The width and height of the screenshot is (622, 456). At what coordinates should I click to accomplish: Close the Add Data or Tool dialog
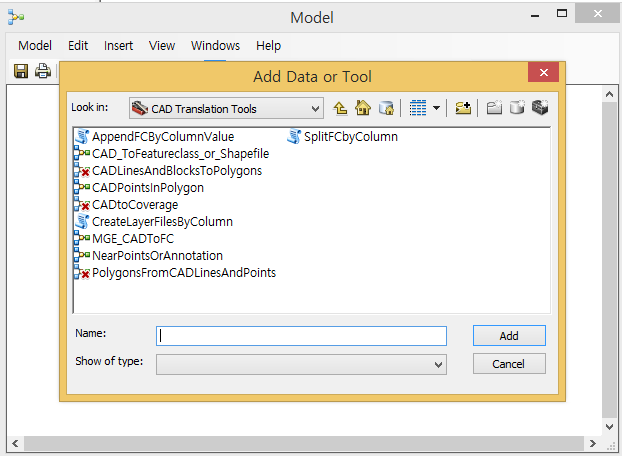(543, 72)
